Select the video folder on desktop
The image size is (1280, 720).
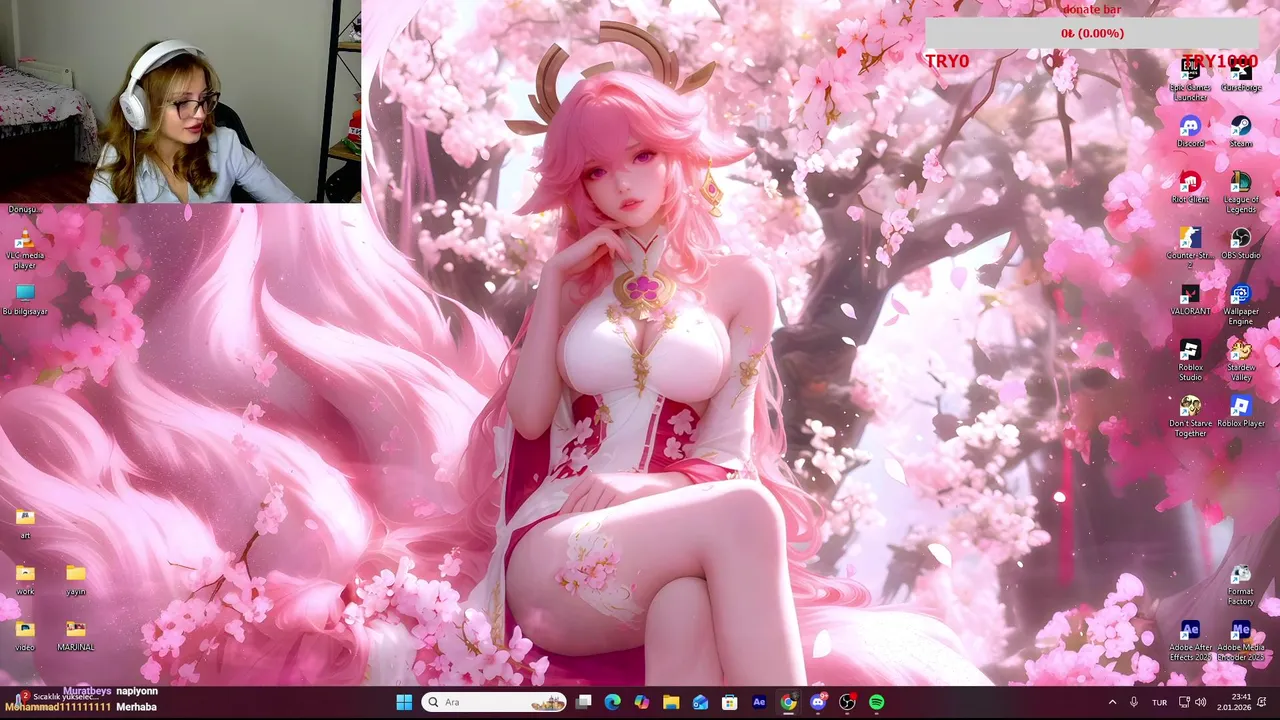(x=25, y=636)
